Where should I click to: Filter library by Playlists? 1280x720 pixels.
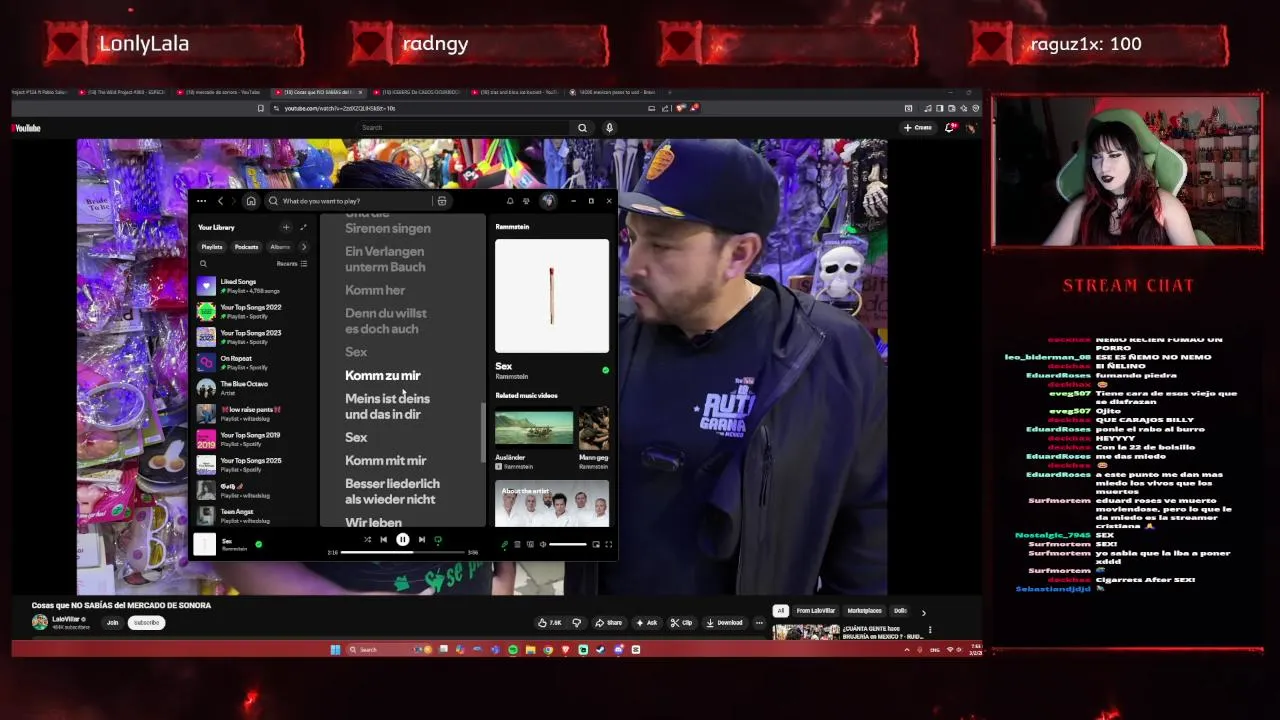[x=212, y=247]
